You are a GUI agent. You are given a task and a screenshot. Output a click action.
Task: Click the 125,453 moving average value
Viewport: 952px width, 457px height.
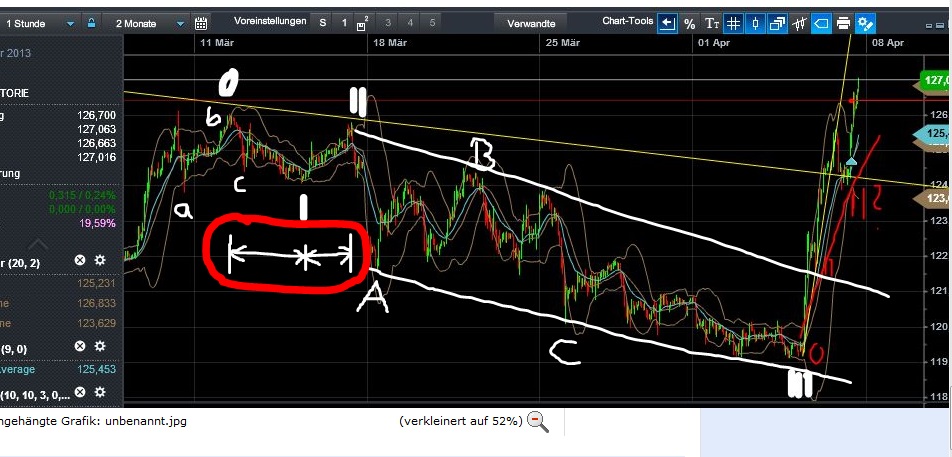pos(97,369)
